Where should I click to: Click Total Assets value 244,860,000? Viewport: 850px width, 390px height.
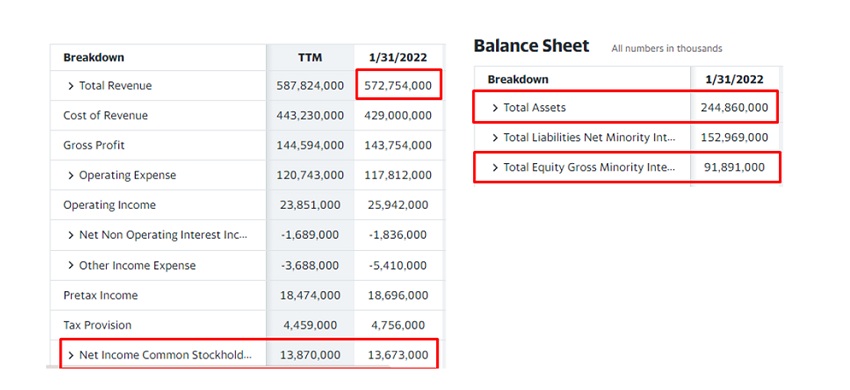click(735, 107)
